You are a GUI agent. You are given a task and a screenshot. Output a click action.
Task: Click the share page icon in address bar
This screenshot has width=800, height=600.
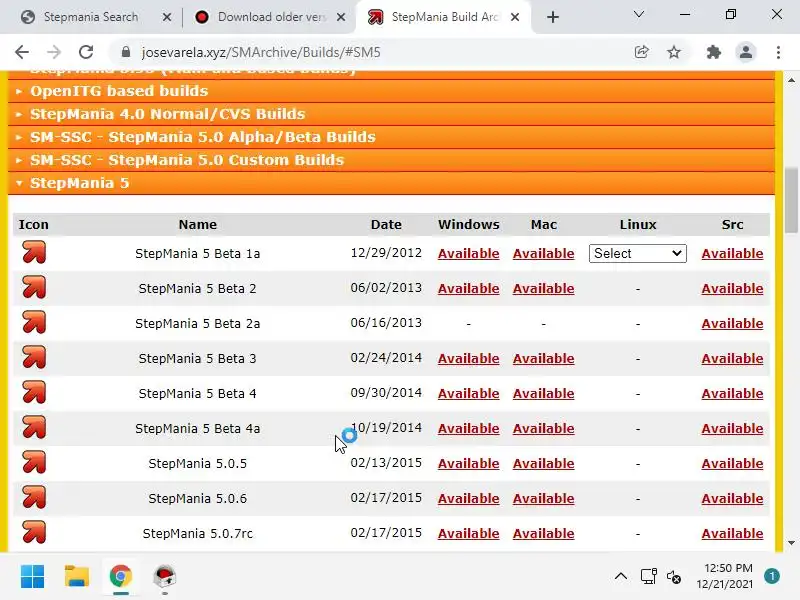[641, 52]
